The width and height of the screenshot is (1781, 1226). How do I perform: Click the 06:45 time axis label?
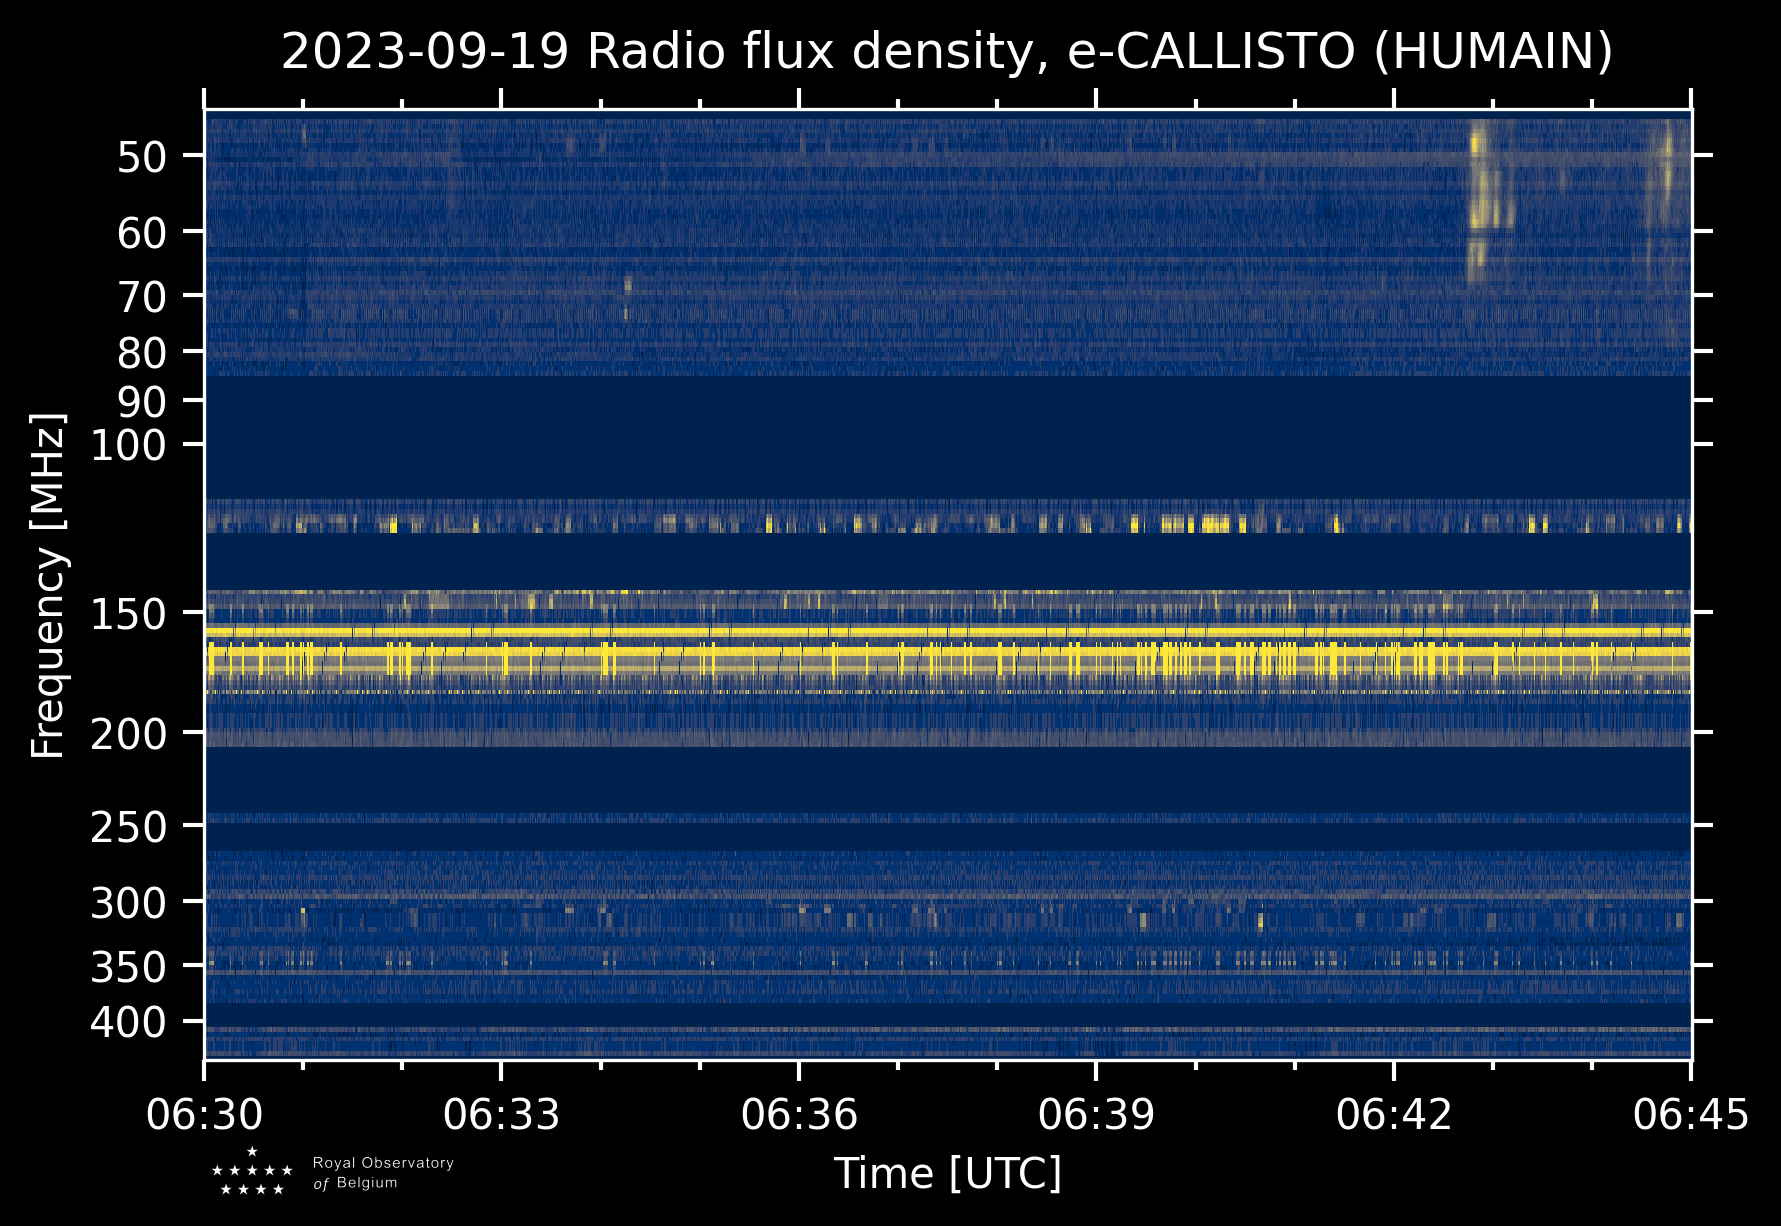(1691, 1114)
